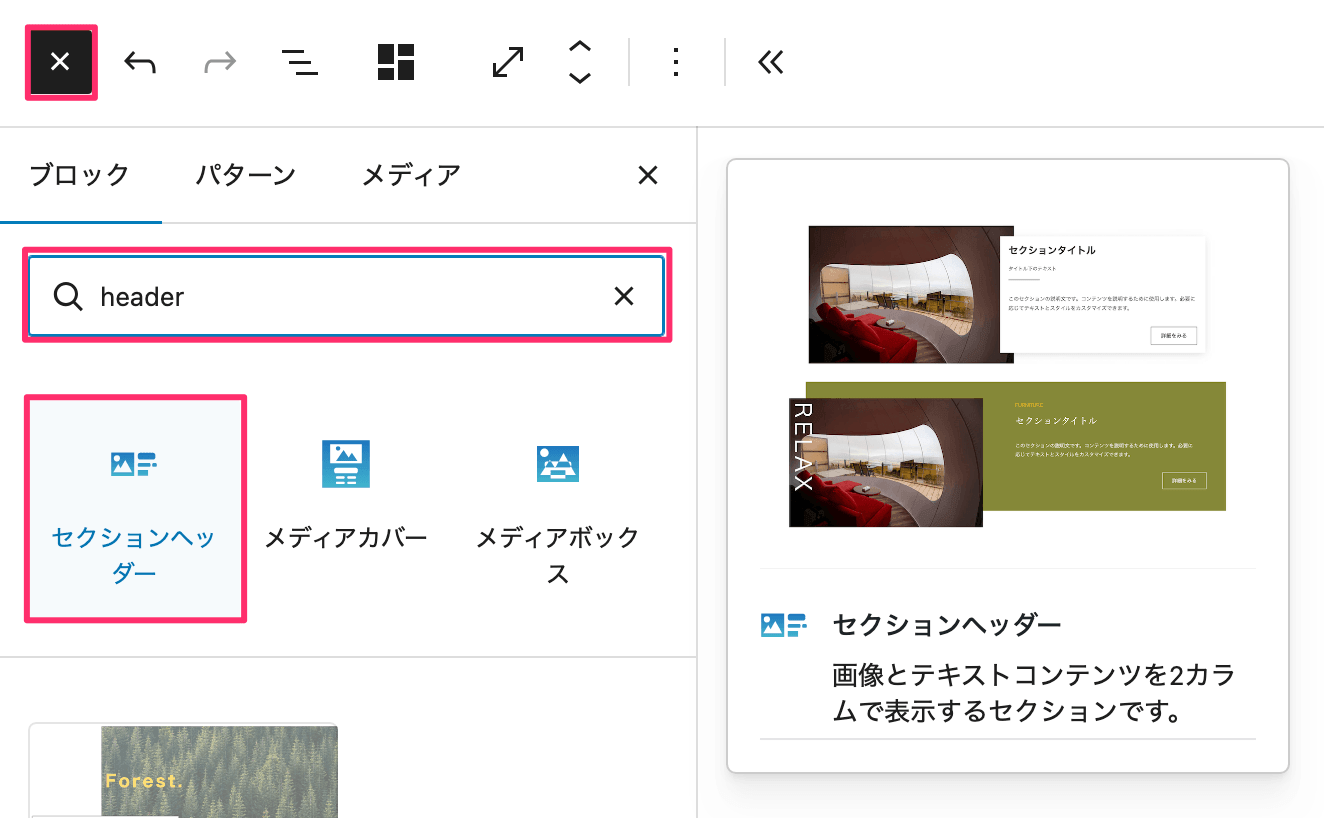Open the document overview list view

pyautogui.click(x=299, y=63)
